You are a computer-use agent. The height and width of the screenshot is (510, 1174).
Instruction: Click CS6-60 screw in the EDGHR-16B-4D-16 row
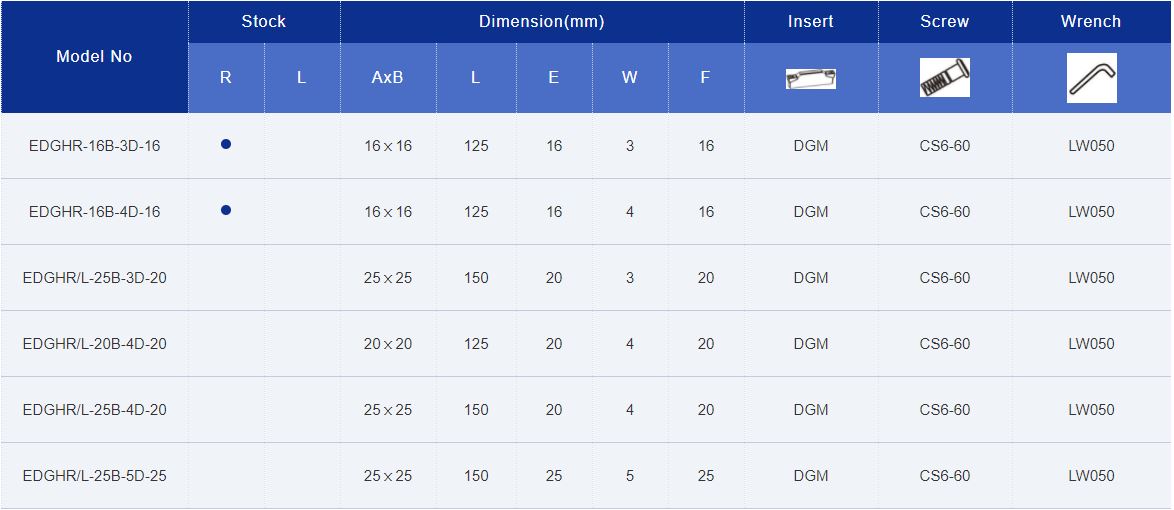tap(945, 212)
